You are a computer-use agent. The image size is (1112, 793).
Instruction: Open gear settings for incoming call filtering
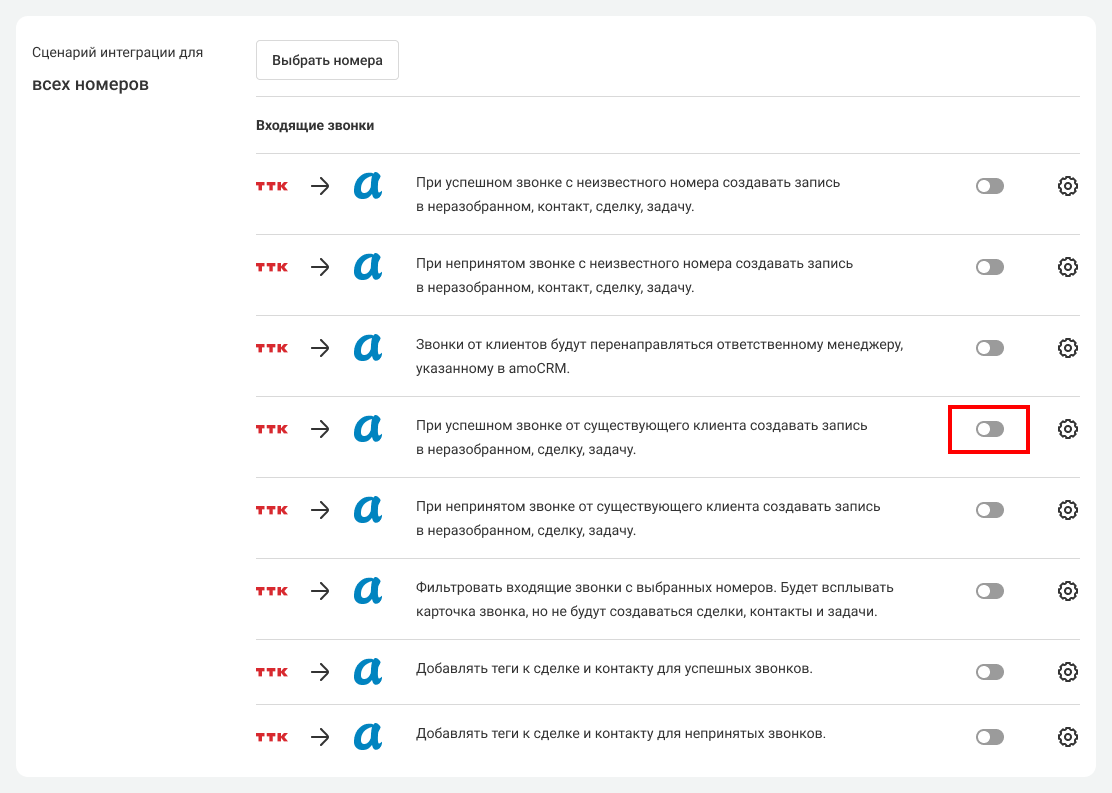click(1067, 591)
